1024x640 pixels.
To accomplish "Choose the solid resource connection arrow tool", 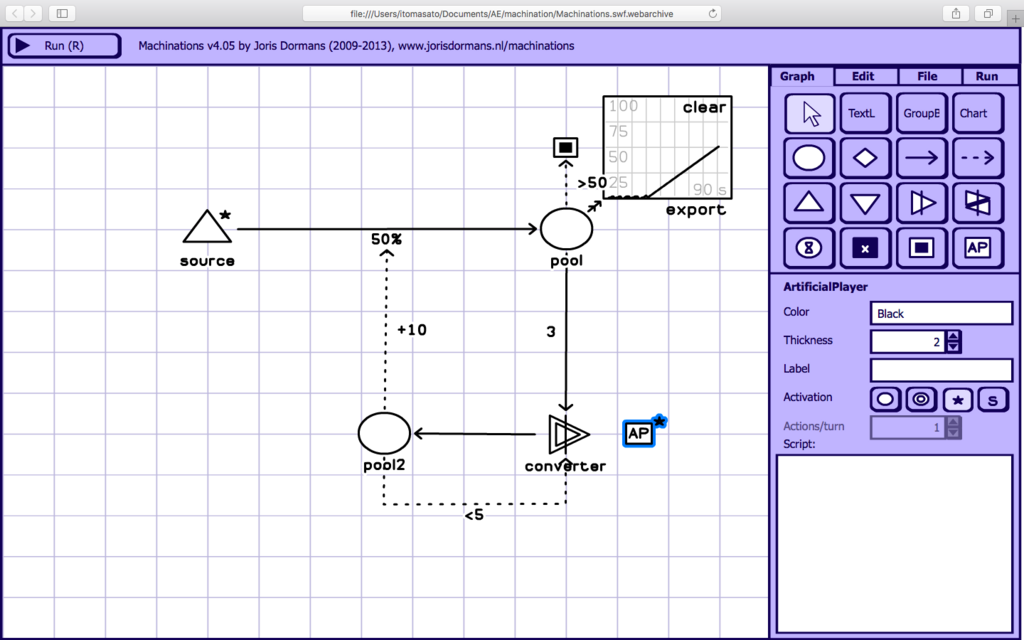I will [921, 158].
